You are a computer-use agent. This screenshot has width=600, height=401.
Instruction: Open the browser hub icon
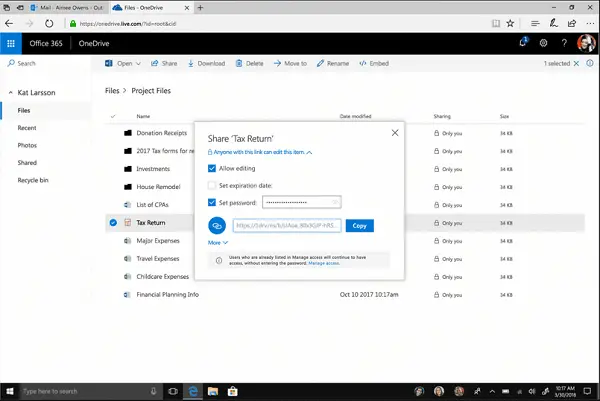(x=535, y=24)
